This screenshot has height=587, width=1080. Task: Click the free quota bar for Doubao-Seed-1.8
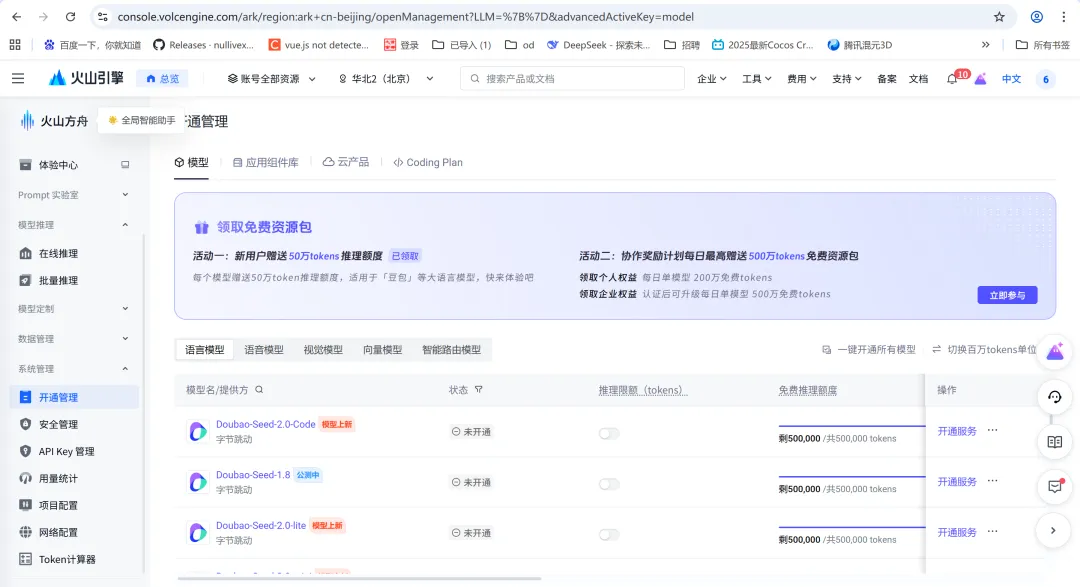pyautogui.click(x=851, y=477)
